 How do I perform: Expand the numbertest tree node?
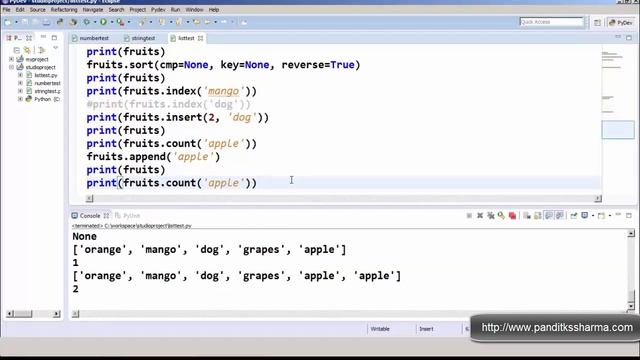coord(20,83)
